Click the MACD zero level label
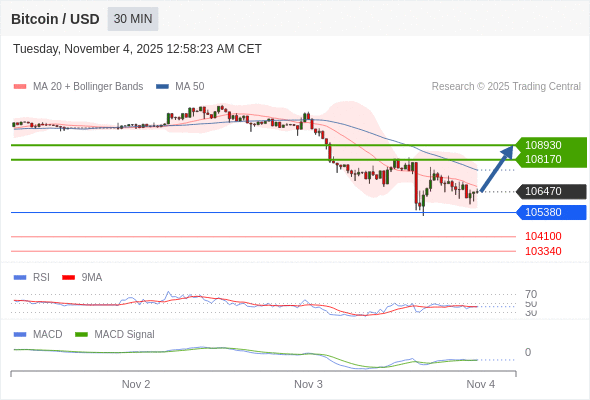This screenshot has width=590, height=400. tap(528, 352)
